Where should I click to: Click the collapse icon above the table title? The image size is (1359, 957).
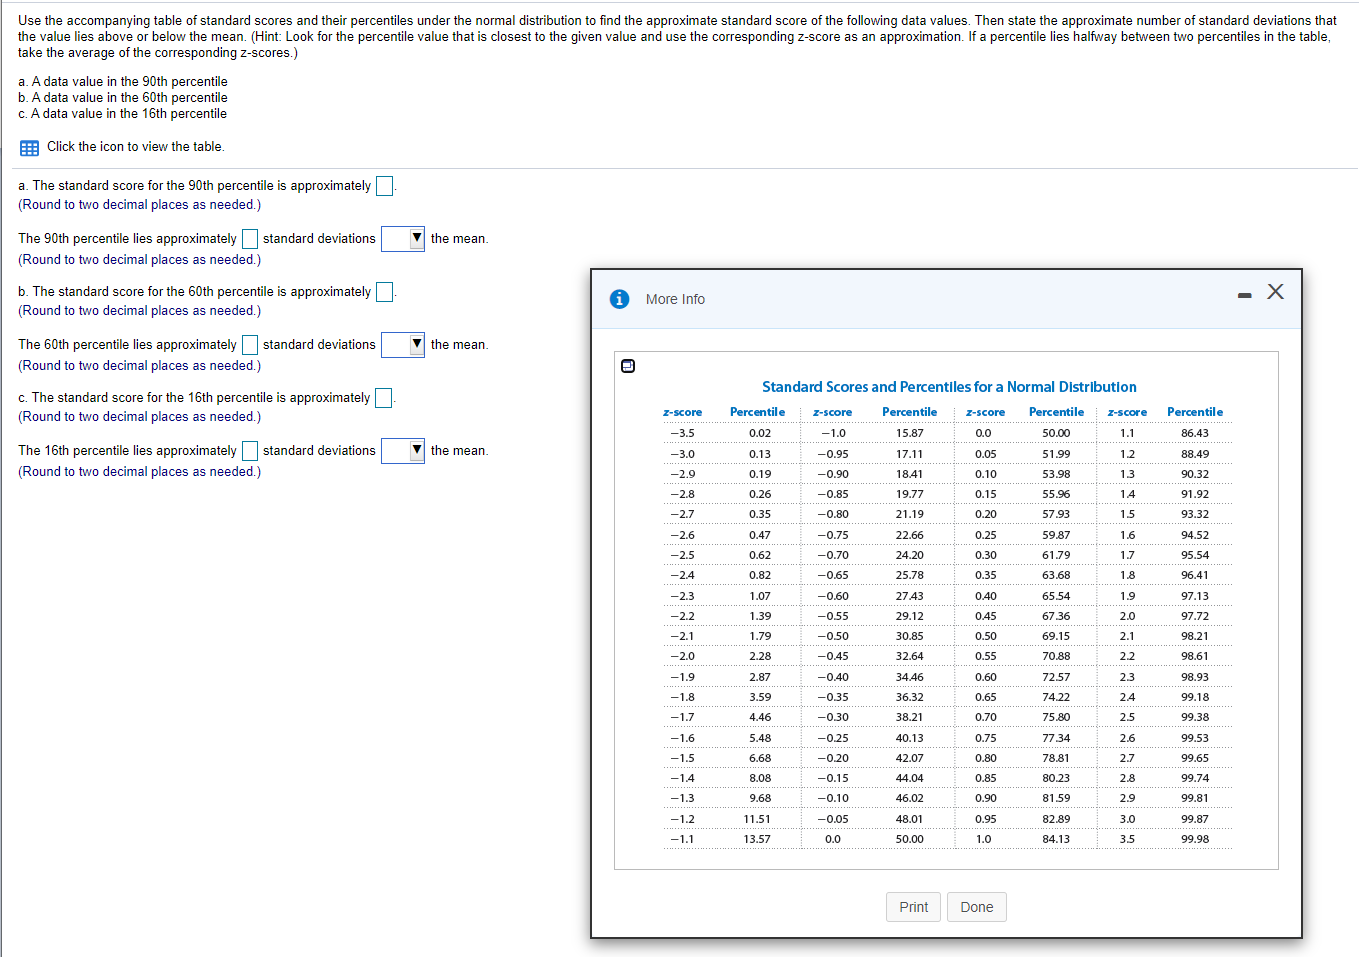(x=628, y=366)
